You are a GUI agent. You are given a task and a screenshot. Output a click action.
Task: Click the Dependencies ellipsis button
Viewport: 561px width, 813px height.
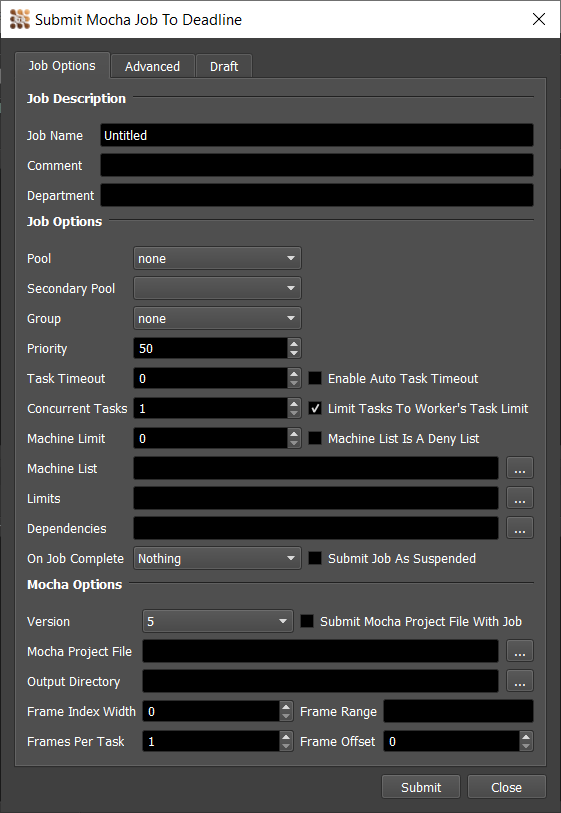(x=520, y=528)
